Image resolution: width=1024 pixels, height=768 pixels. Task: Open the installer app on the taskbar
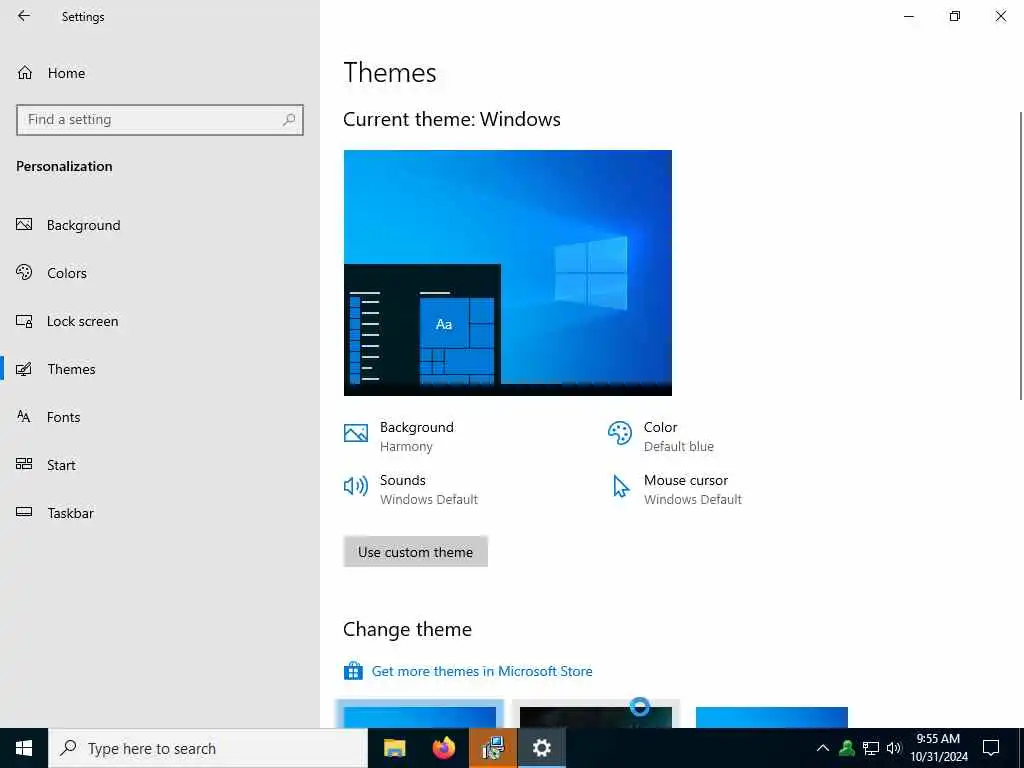[492, 748]
